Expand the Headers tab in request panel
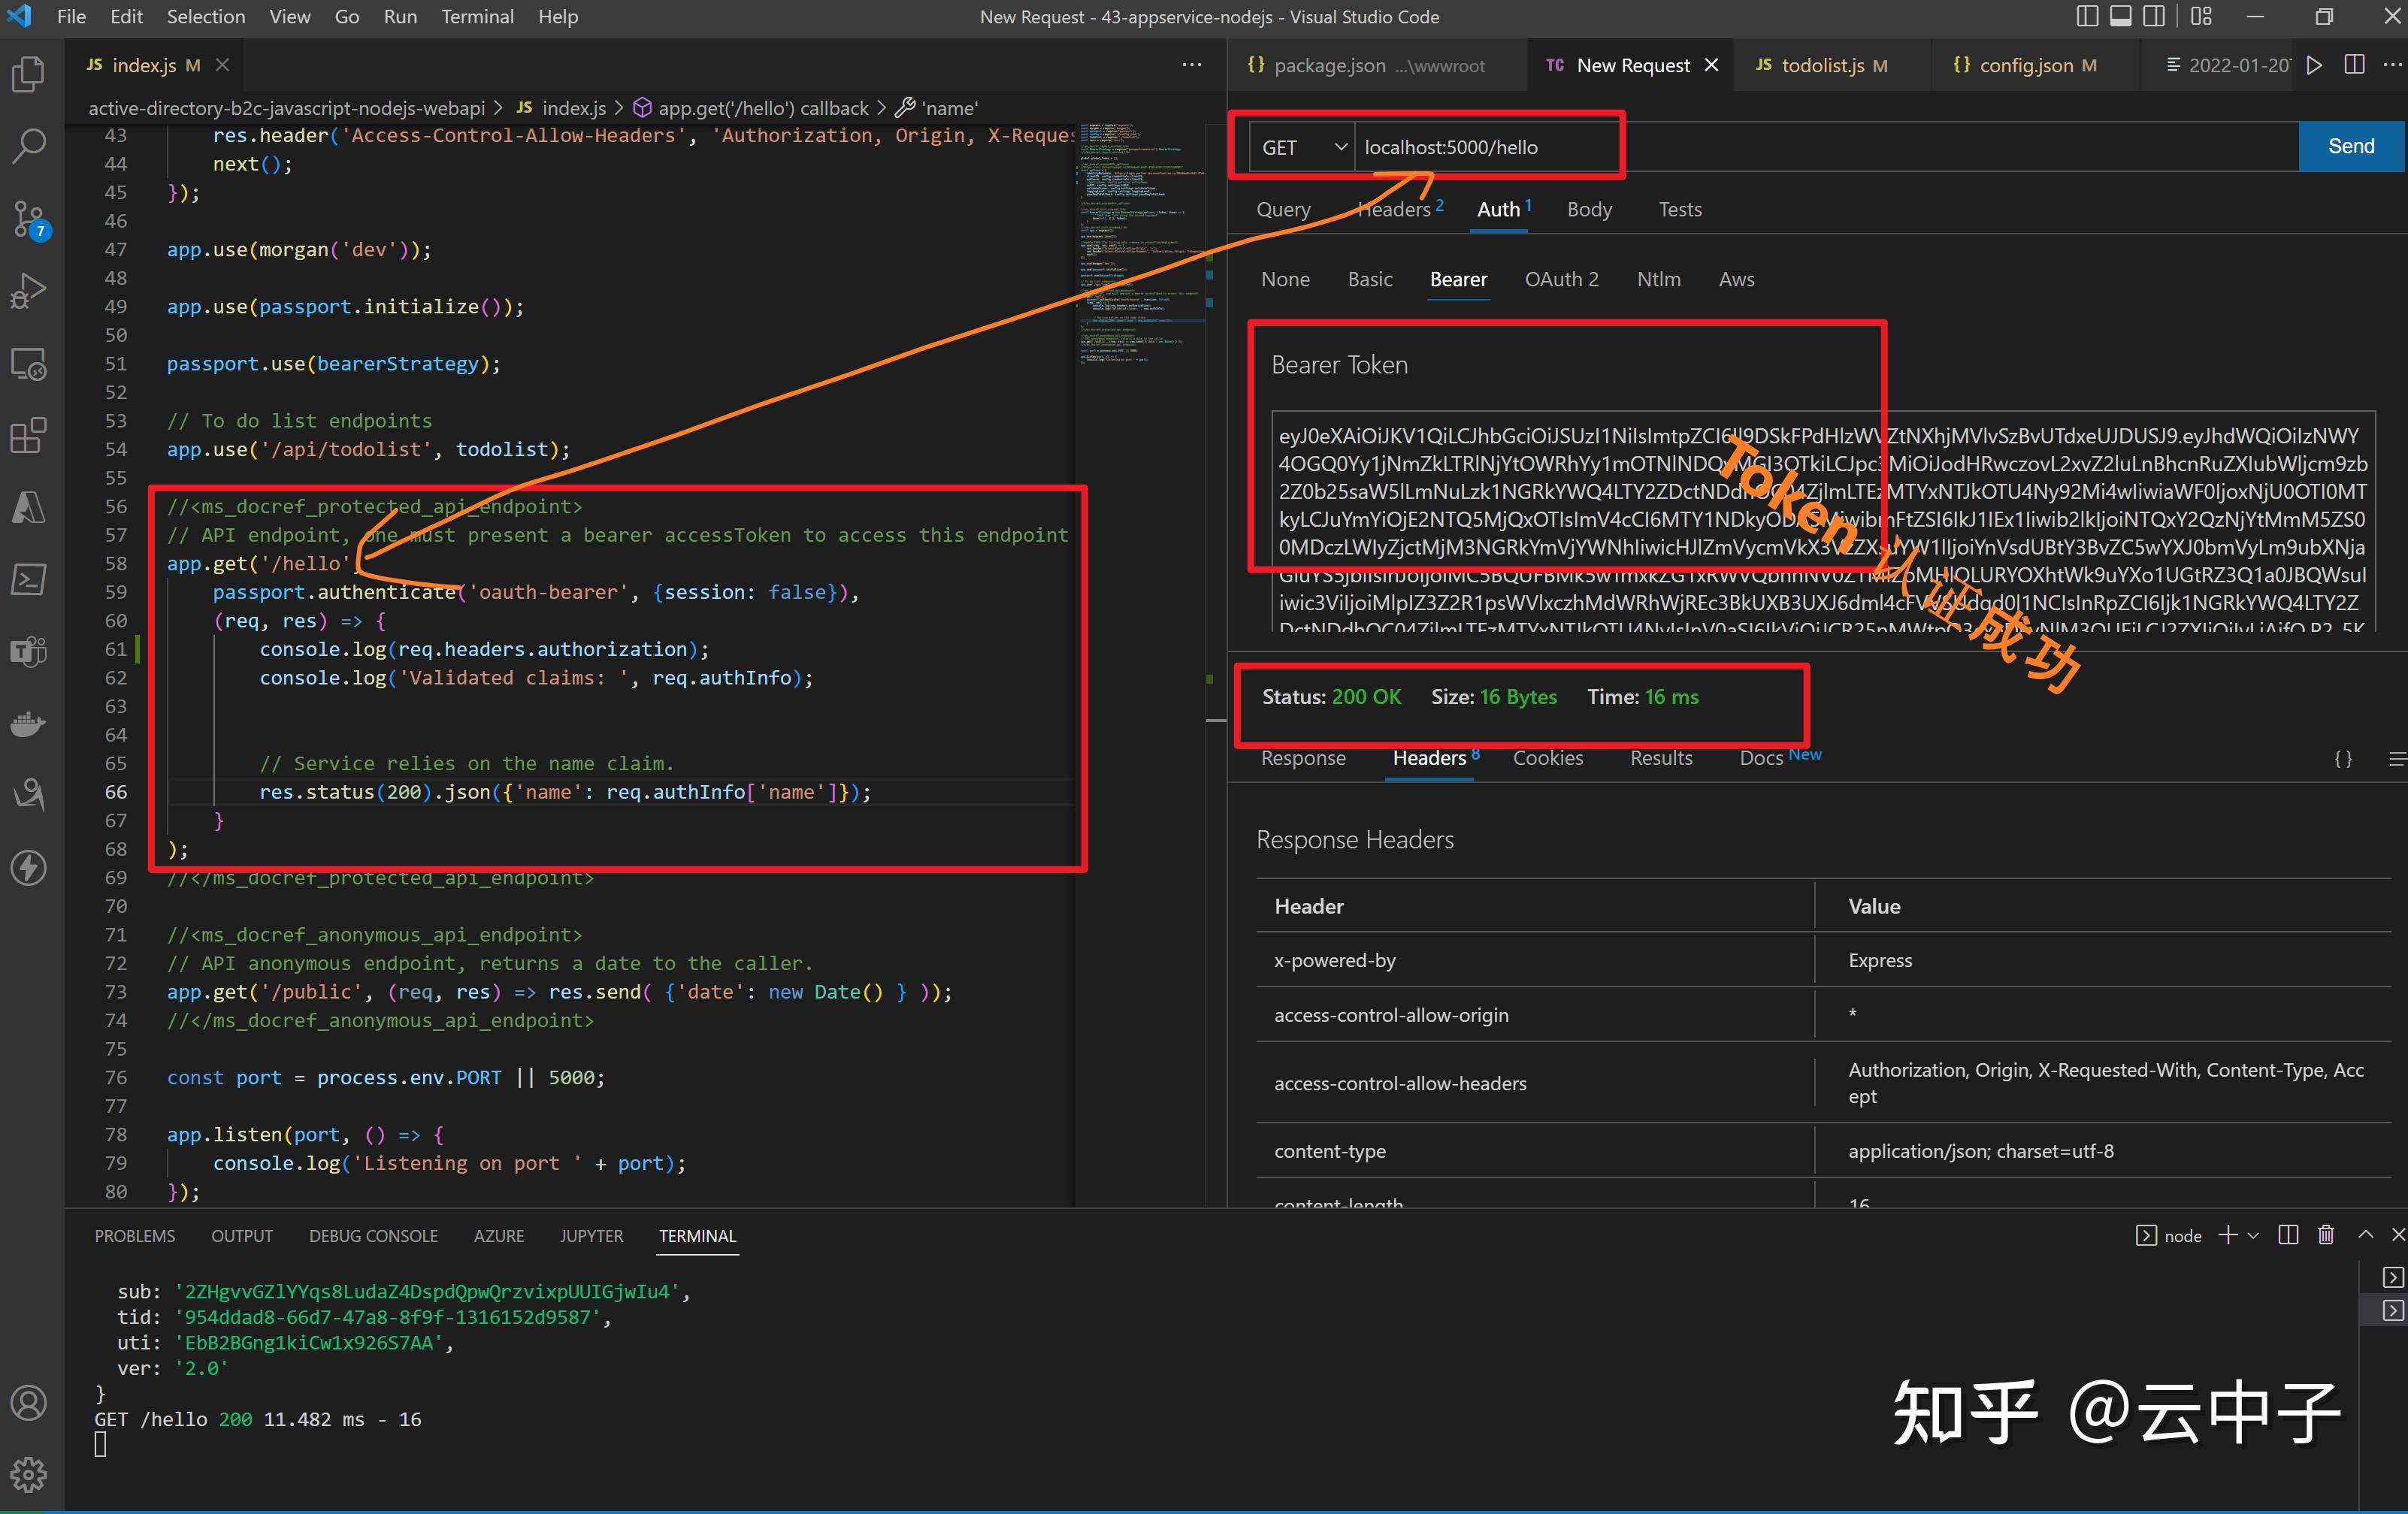Viewport: 2408px width, 1514px height. click(x=1396, y=207)
